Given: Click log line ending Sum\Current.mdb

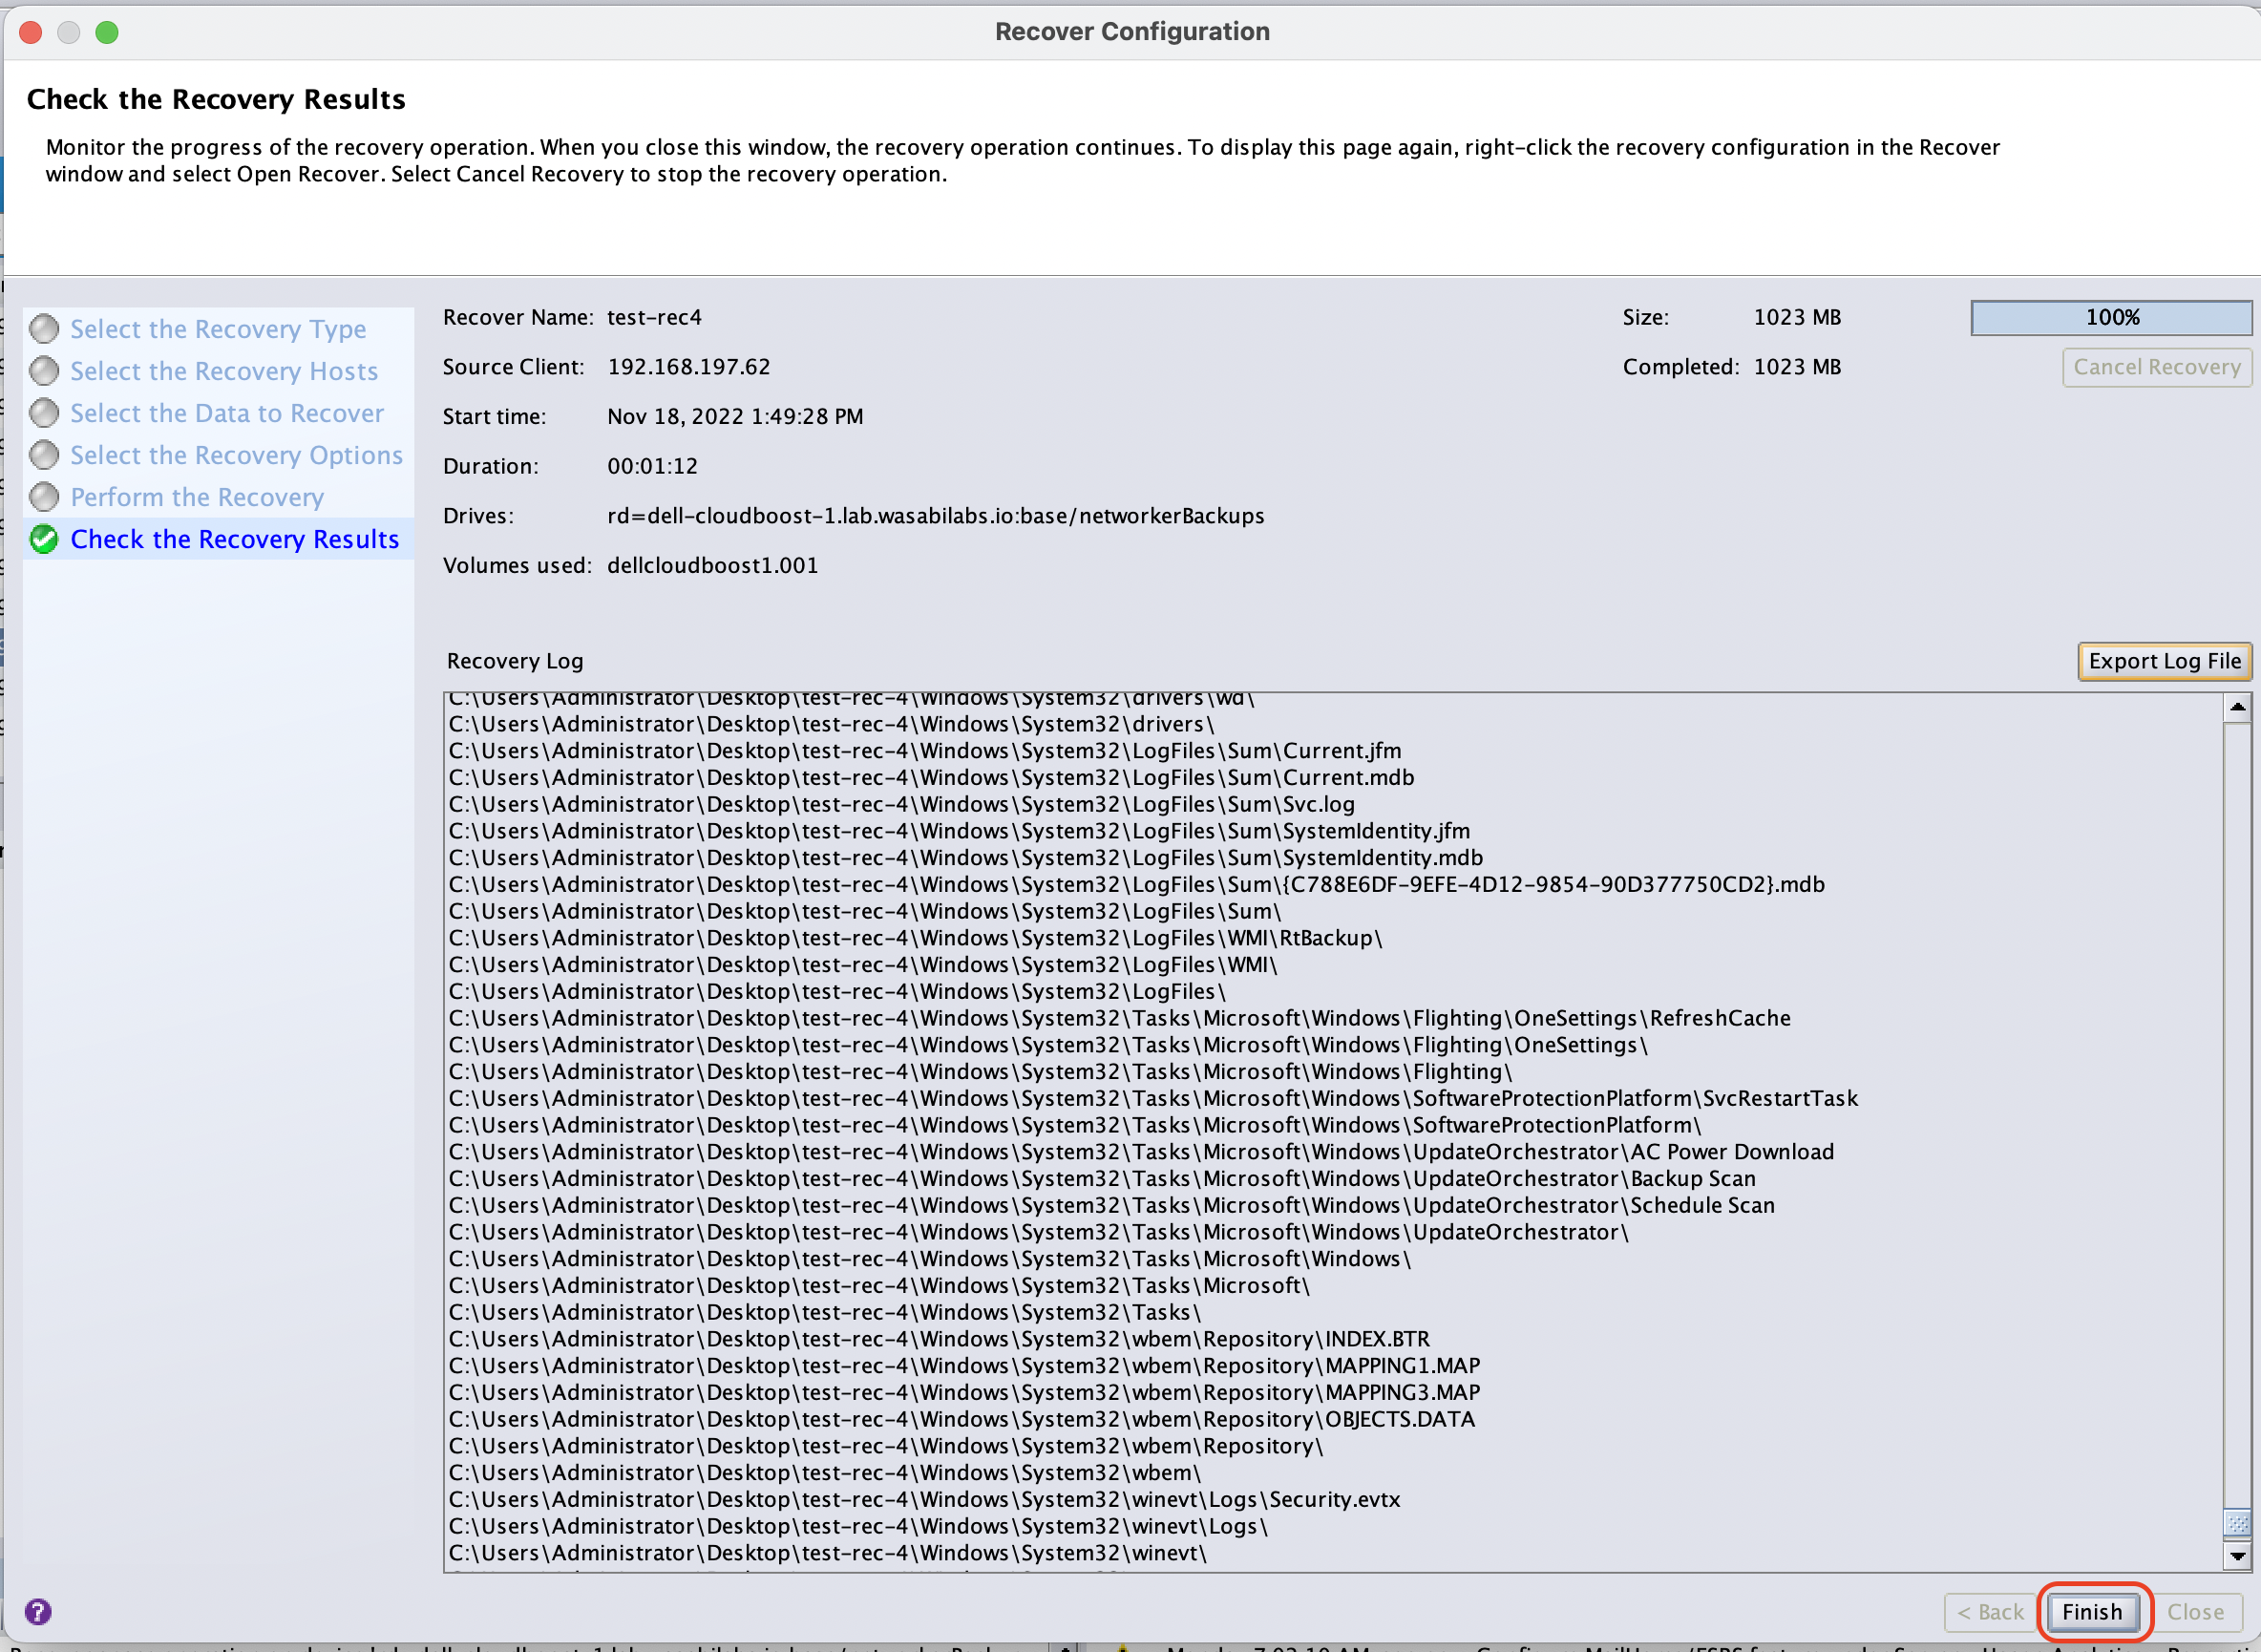Looking at the screenshot, I should pyautogui.click(x=931, y=778).
